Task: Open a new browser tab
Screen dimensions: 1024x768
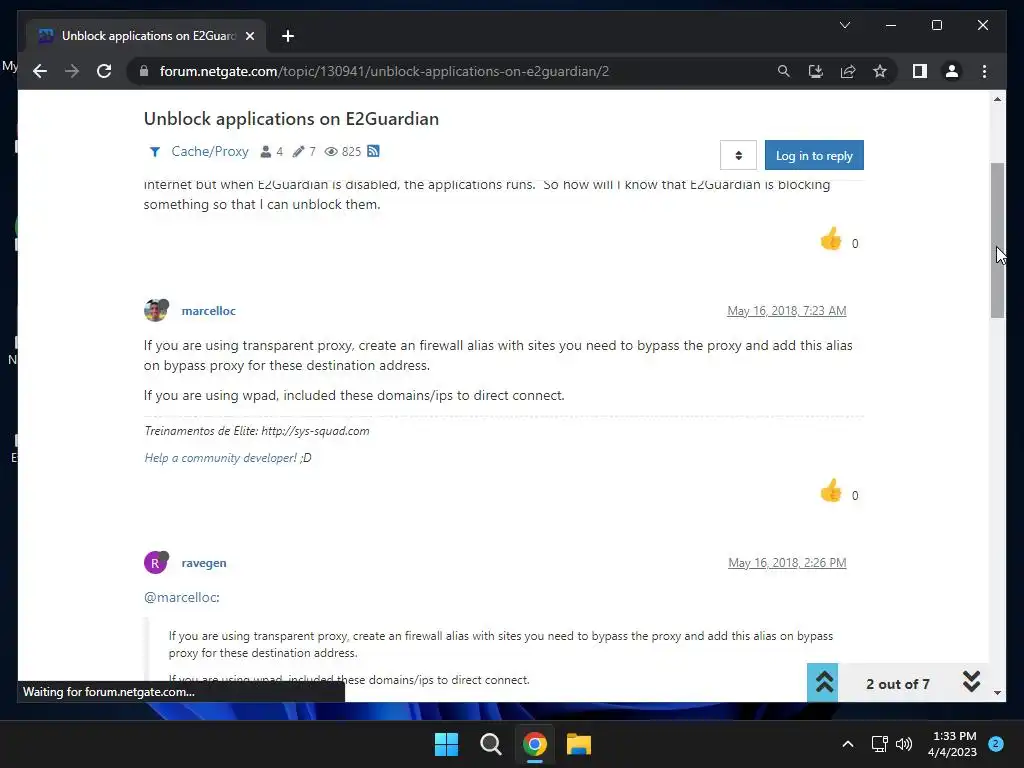Action: 287,36
